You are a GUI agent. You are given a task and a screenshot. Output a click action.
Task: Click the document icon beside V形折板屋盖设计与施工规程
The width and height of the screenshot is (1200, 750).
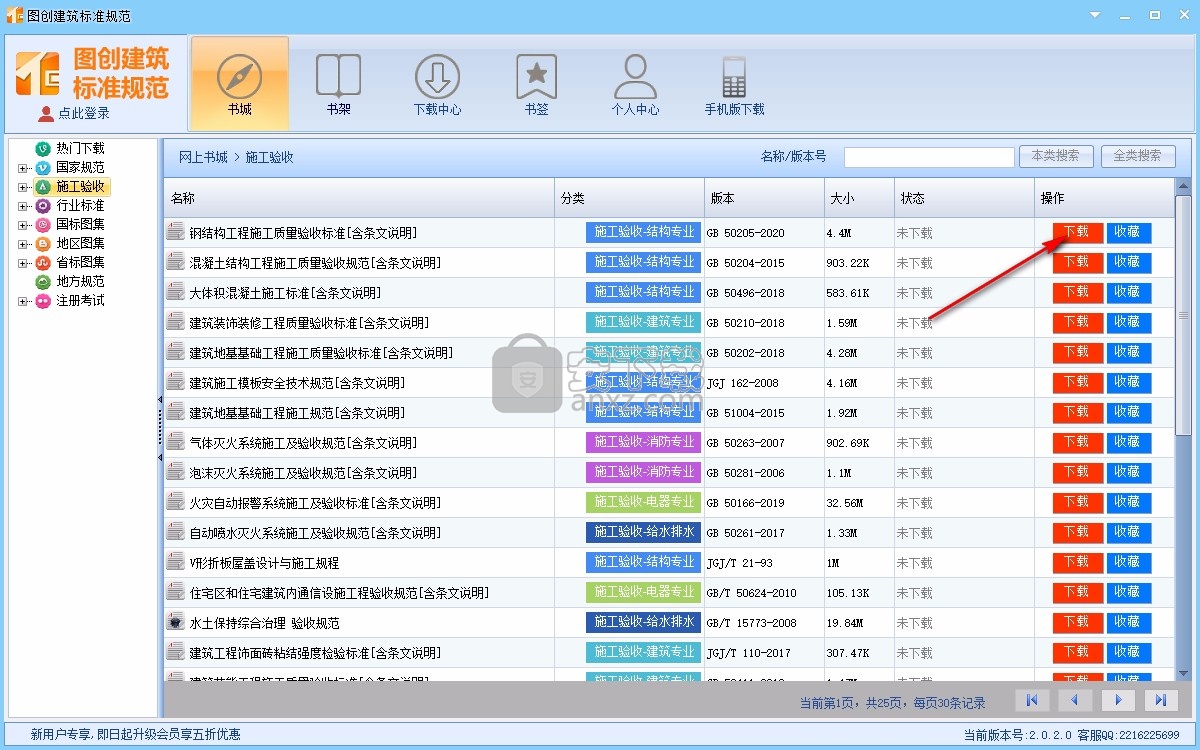pos(176,562)
